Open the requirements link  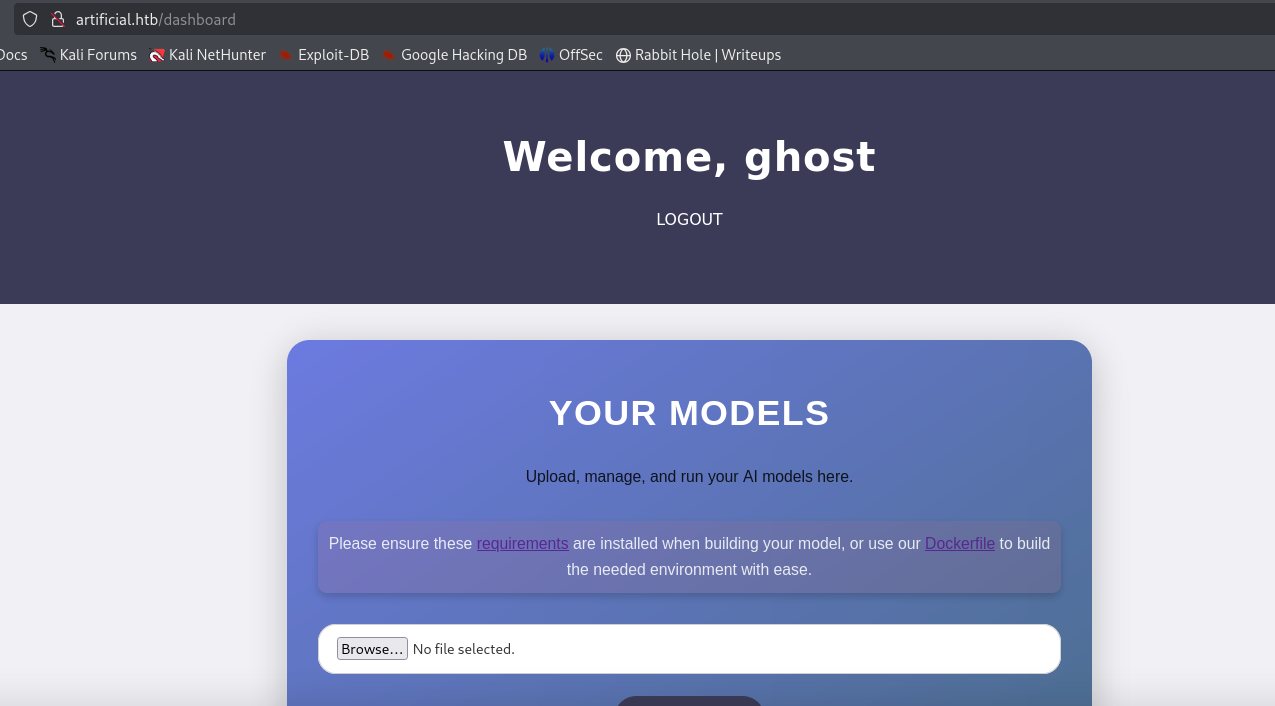point(522,544)
